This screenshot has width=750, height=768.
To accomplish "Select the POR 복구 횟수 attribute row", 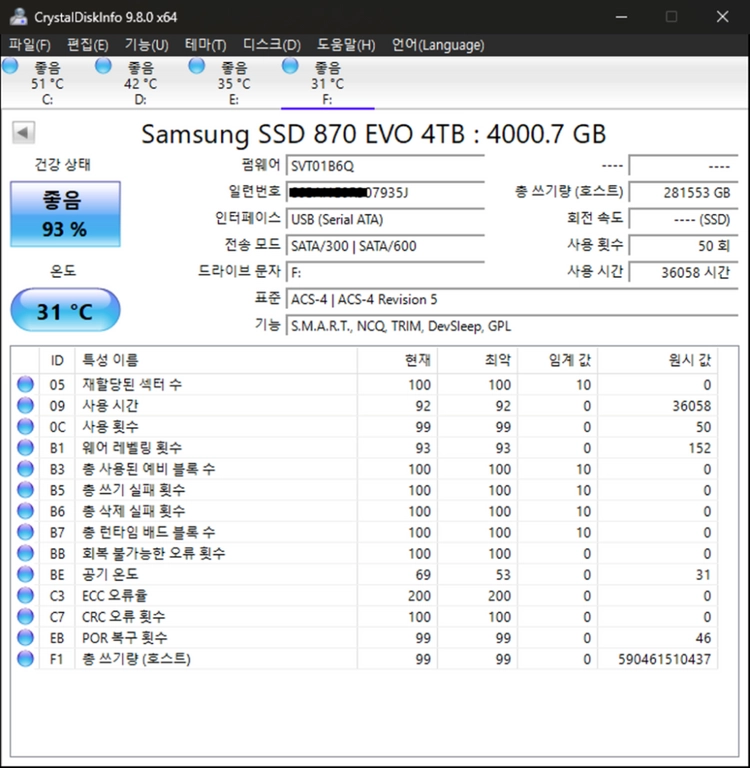I will coord(364,637).
